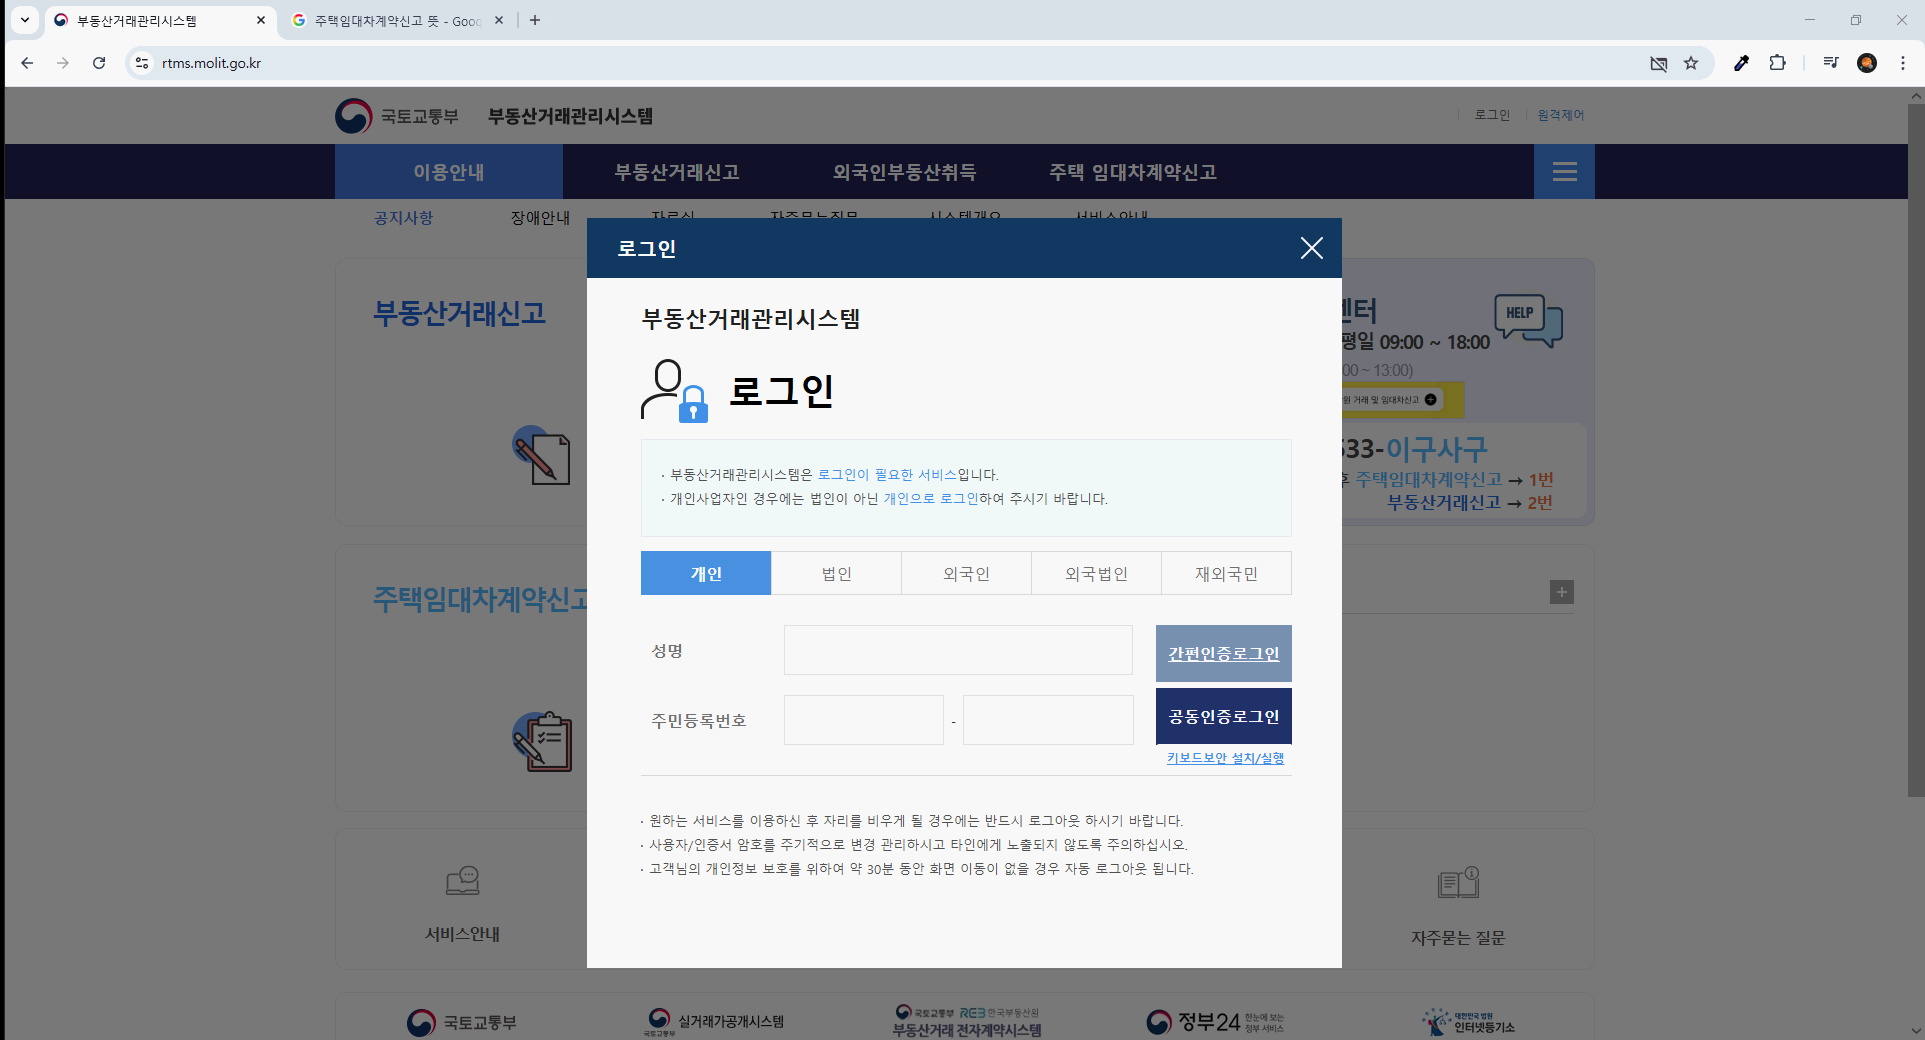The width and height of the screenshot is (1925, 1040).
Task: Open the hamburger navigation menu
Action: coord(1563,171)
